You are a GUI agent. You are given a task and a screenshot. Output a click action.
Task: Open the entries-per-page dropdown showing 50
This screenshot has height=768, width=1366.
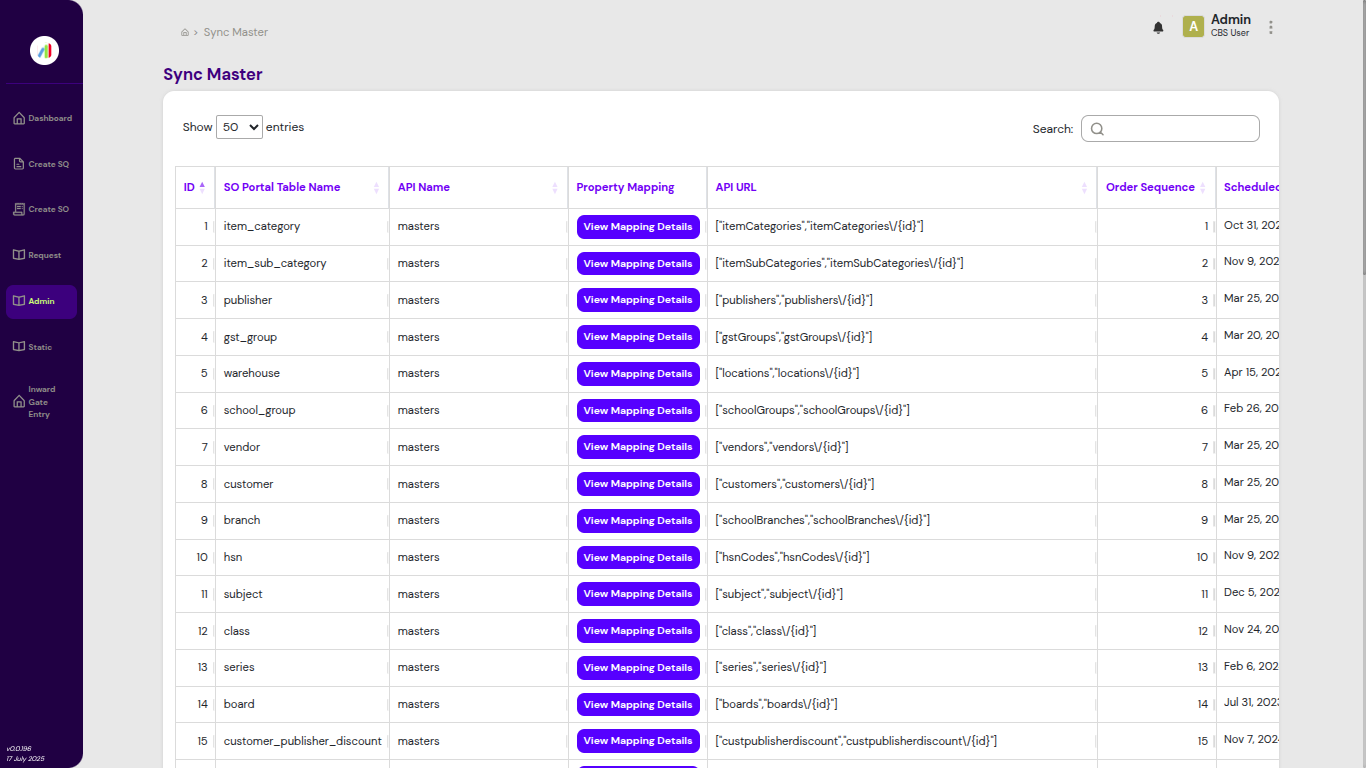(x=238, y=127)
